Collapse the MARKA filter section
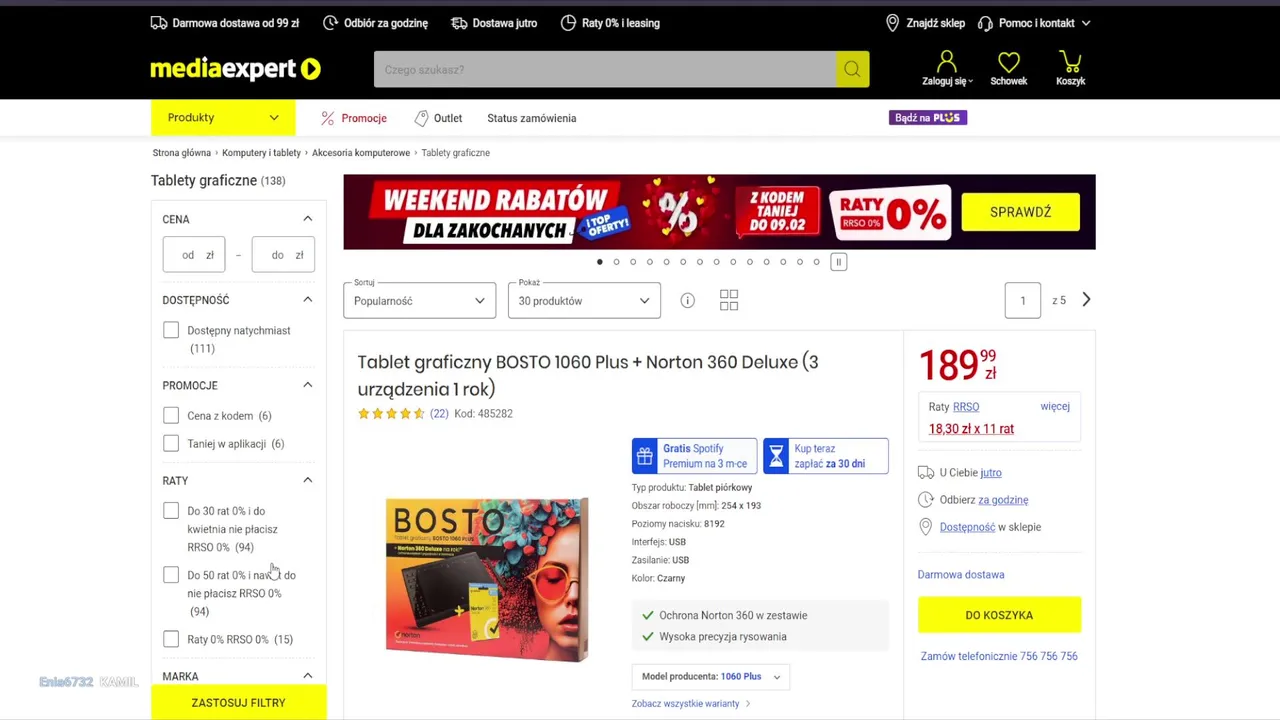Image resolution: width=1280 pixels, height=720 pixels. (307, 676)
